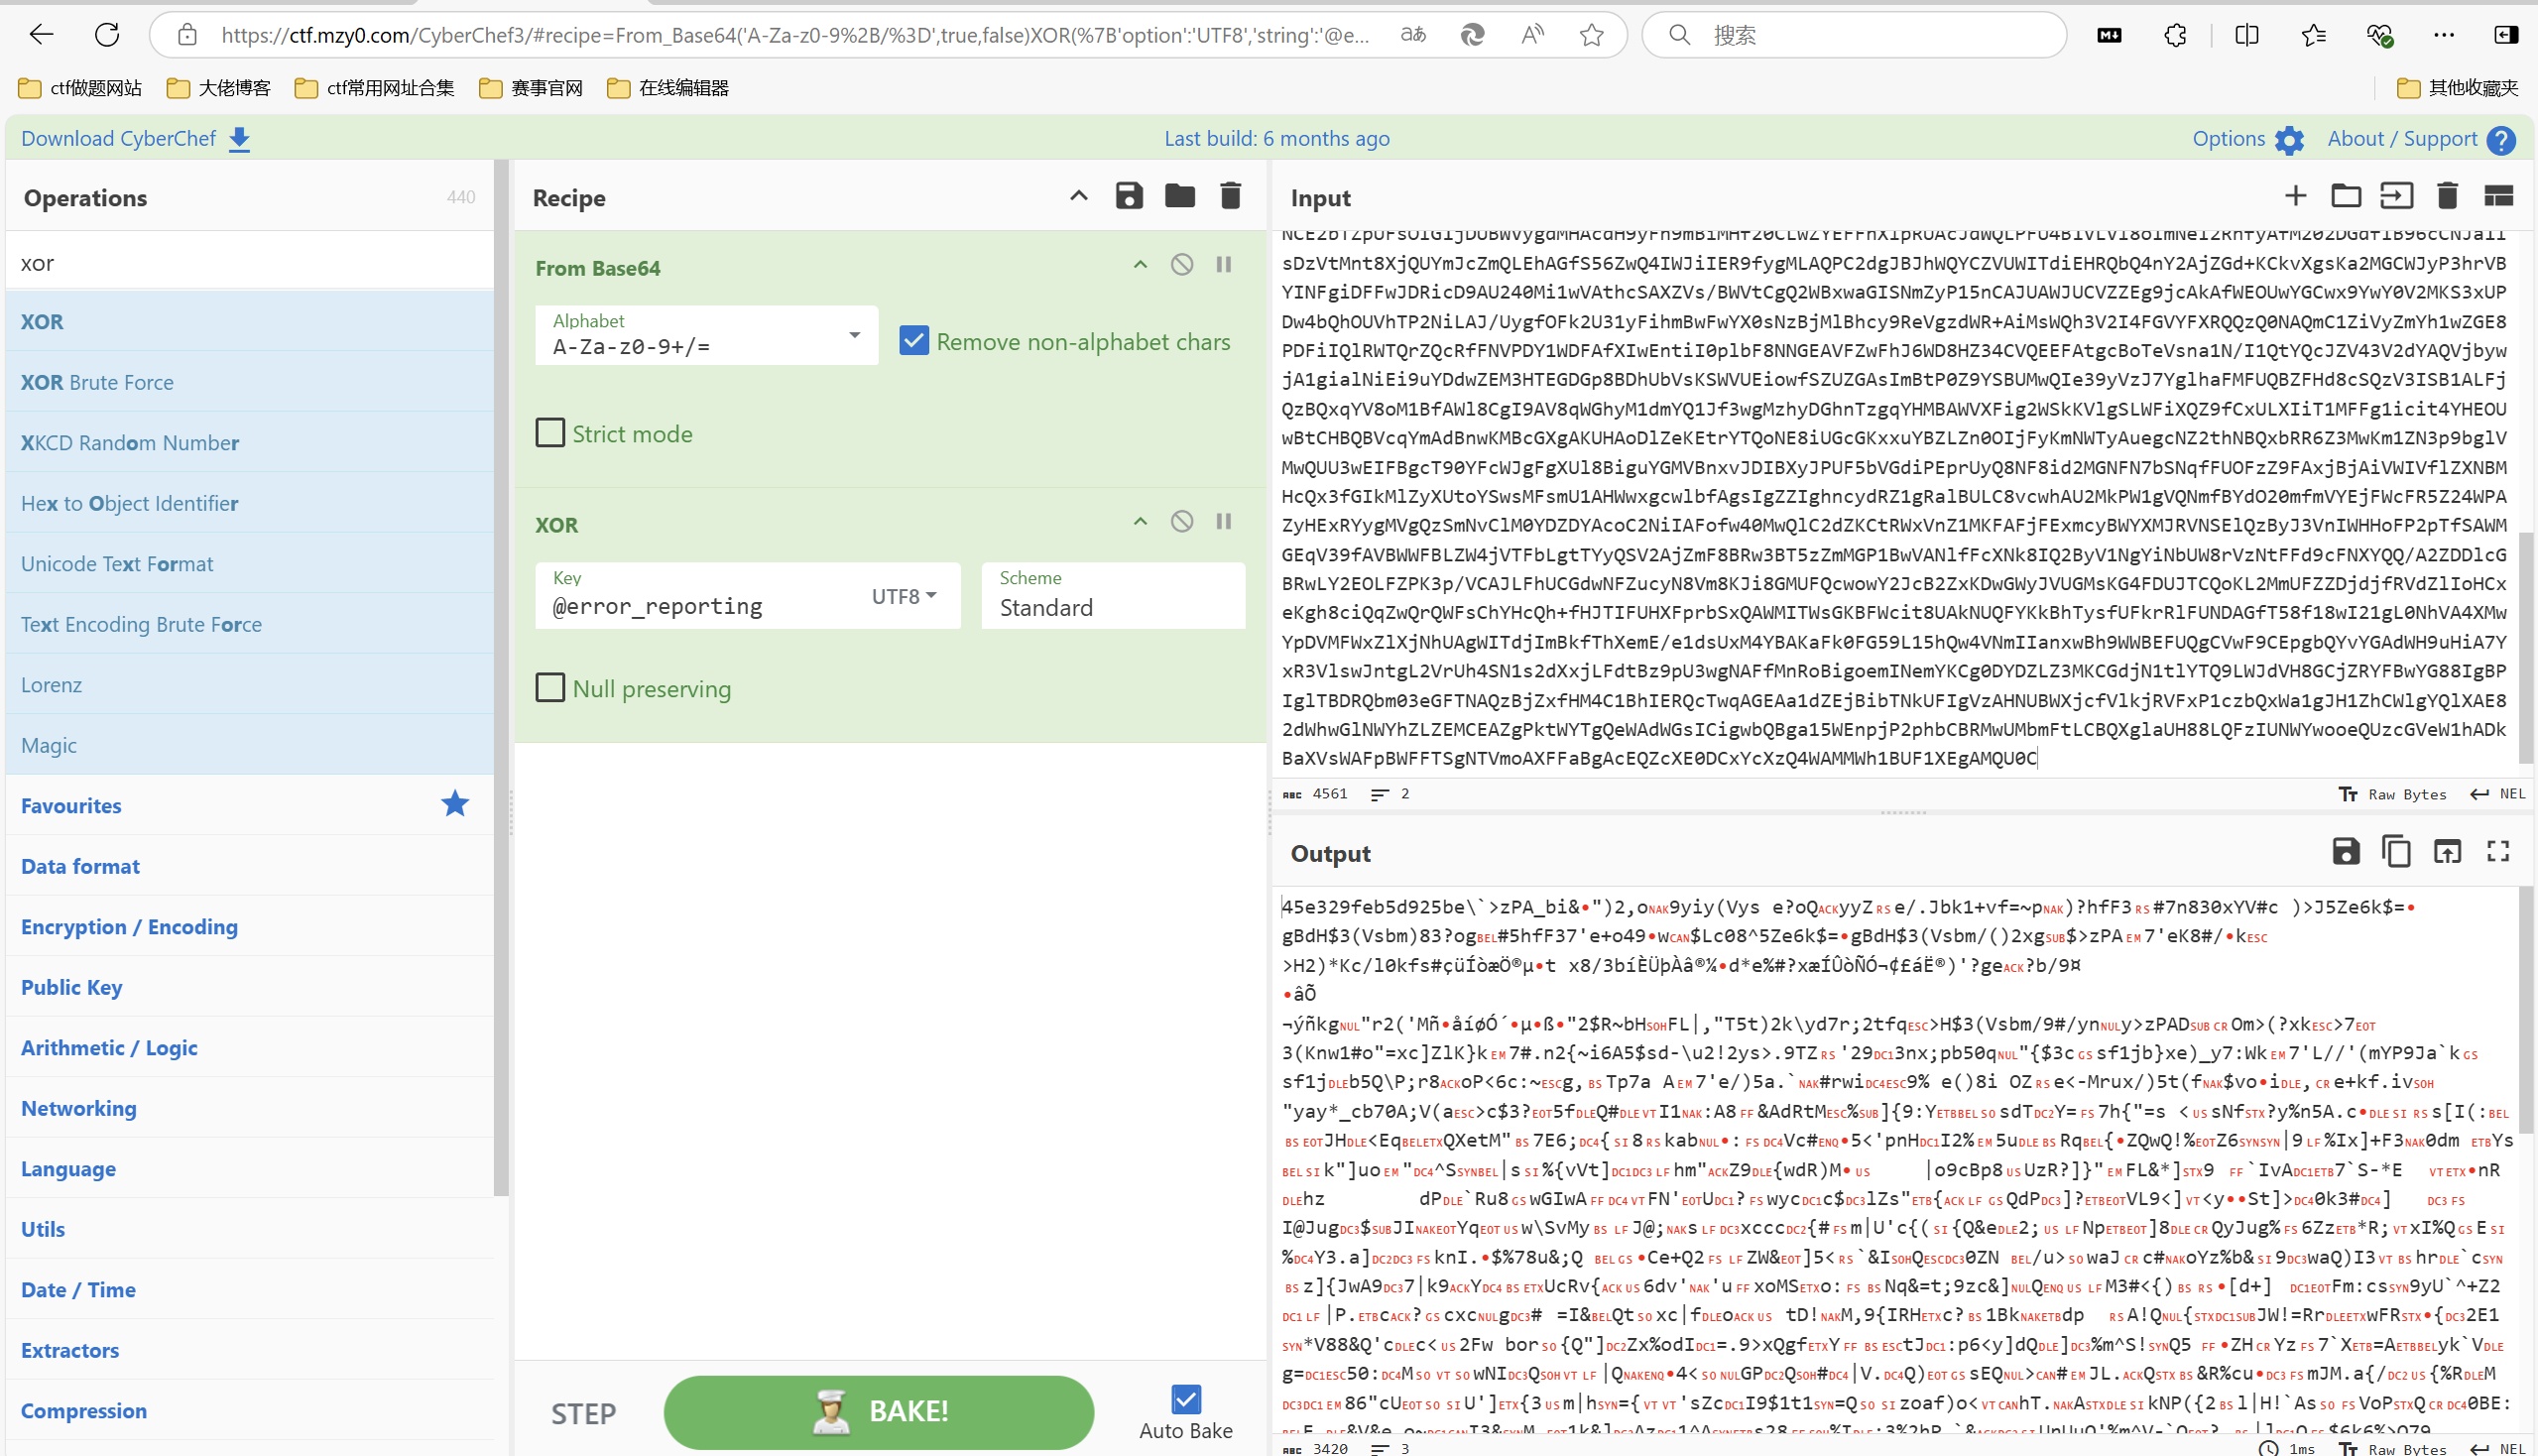Open the Options settings
Image resolution: width=2538 pixels, height=1456 pixels.
[x=2247, y=138]
